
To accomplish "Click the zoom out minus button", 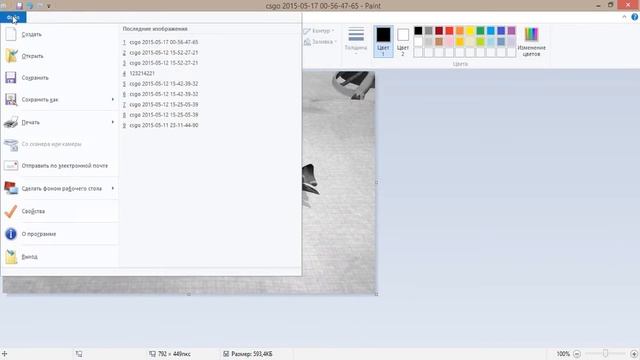I will tap(577, 354).
